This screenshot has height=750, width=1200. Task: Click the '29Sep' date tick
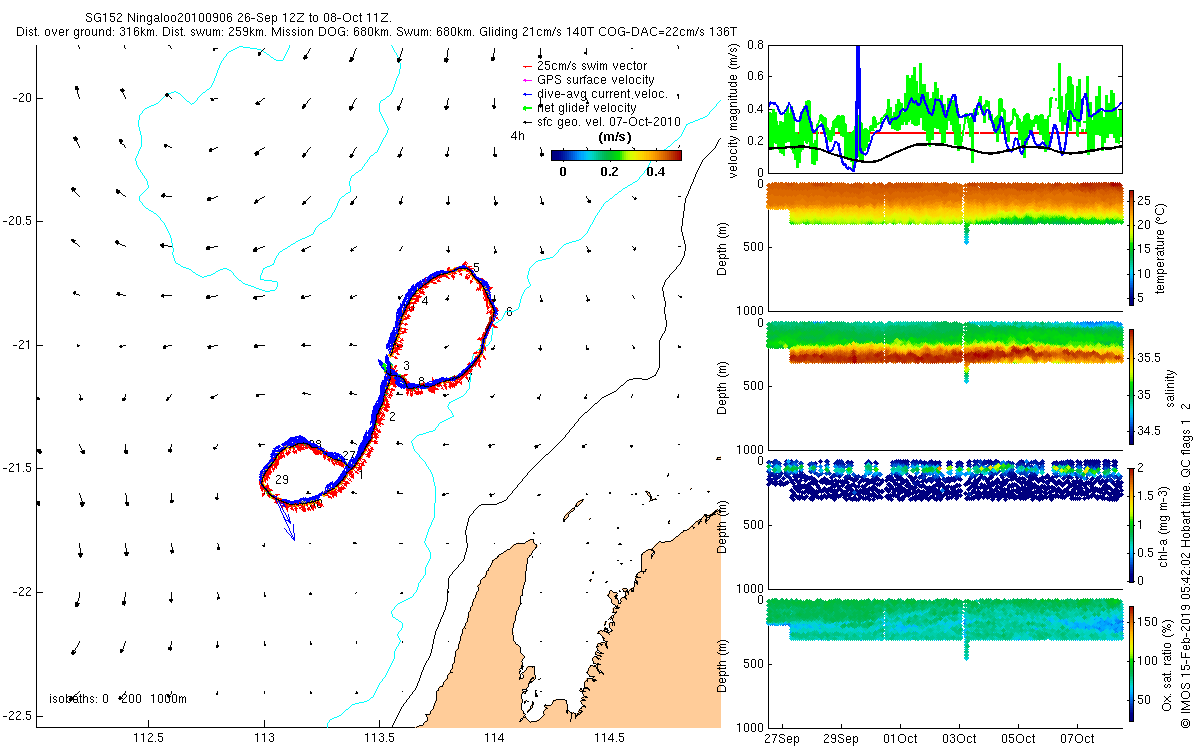(x=841, y=739)
